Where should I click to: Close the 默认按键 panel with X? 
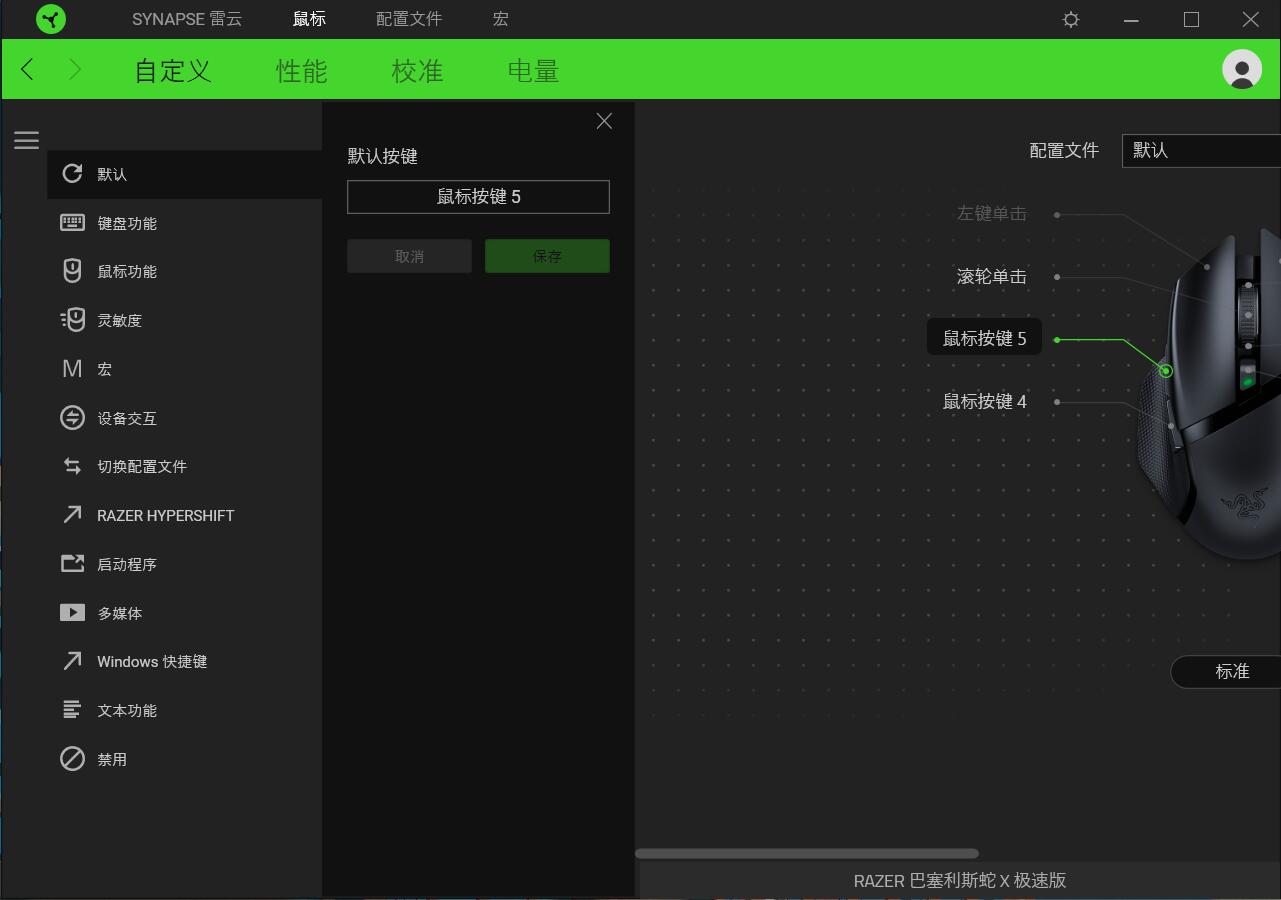pyautogui.click(x=604, y=121)
